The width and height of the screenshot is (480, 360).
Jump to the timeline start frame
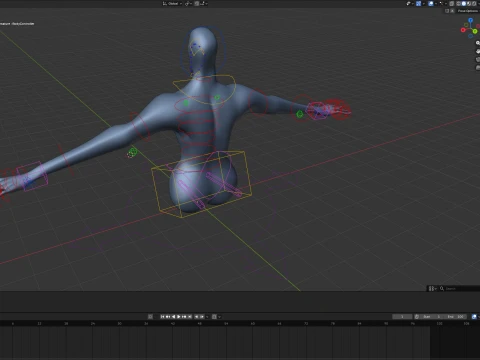click(162, 317)
